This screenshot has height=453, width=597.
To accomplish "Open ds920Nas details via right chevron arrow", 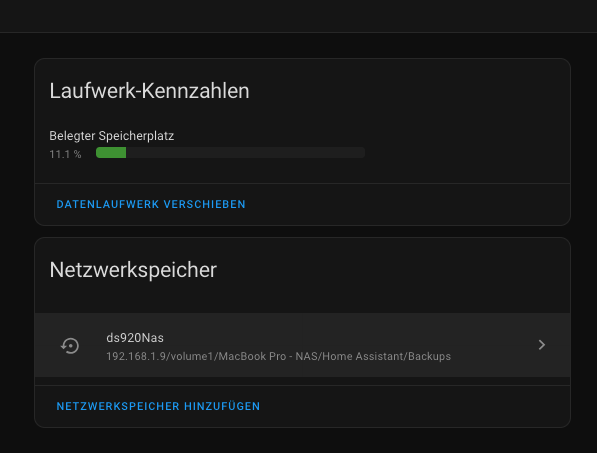I will coord(542,345).
